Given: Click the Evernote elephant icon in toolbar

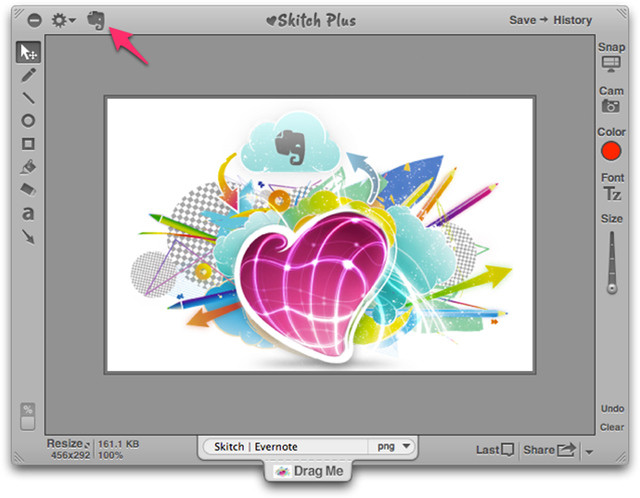Looking at the screenshot, I should point(96,20).
